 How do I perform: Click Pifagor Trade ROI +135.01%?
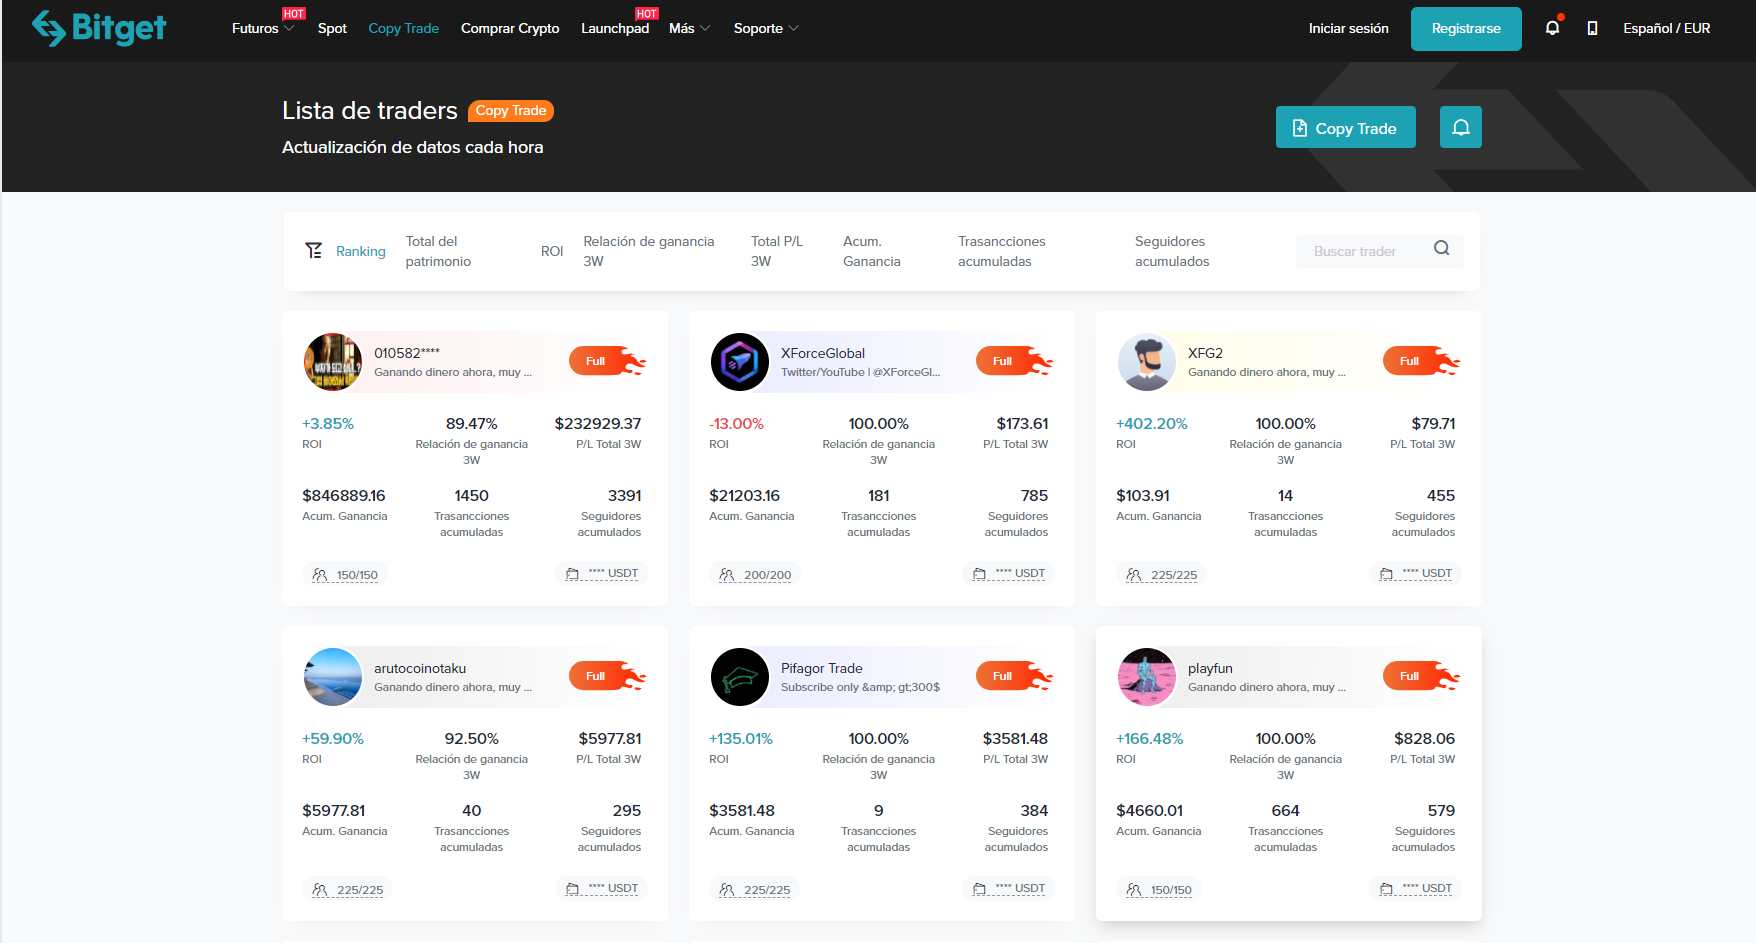coord(740,738)
